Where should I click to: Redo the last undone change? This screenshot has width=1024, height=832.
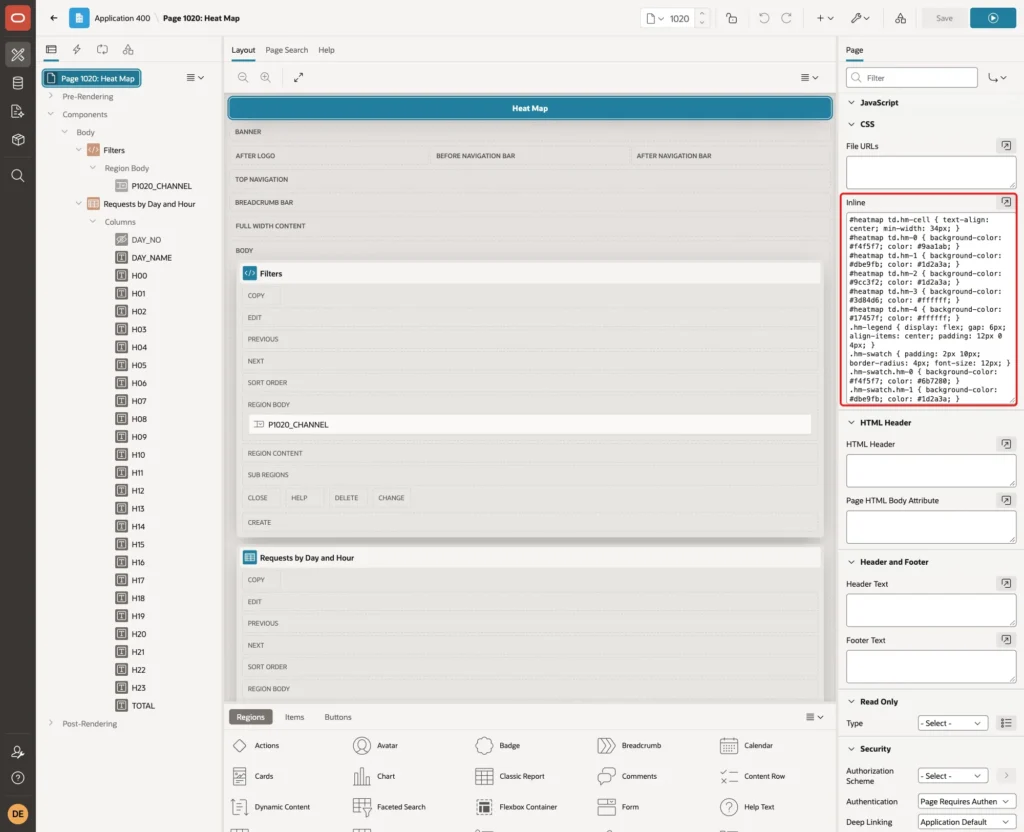click(786, 18)
